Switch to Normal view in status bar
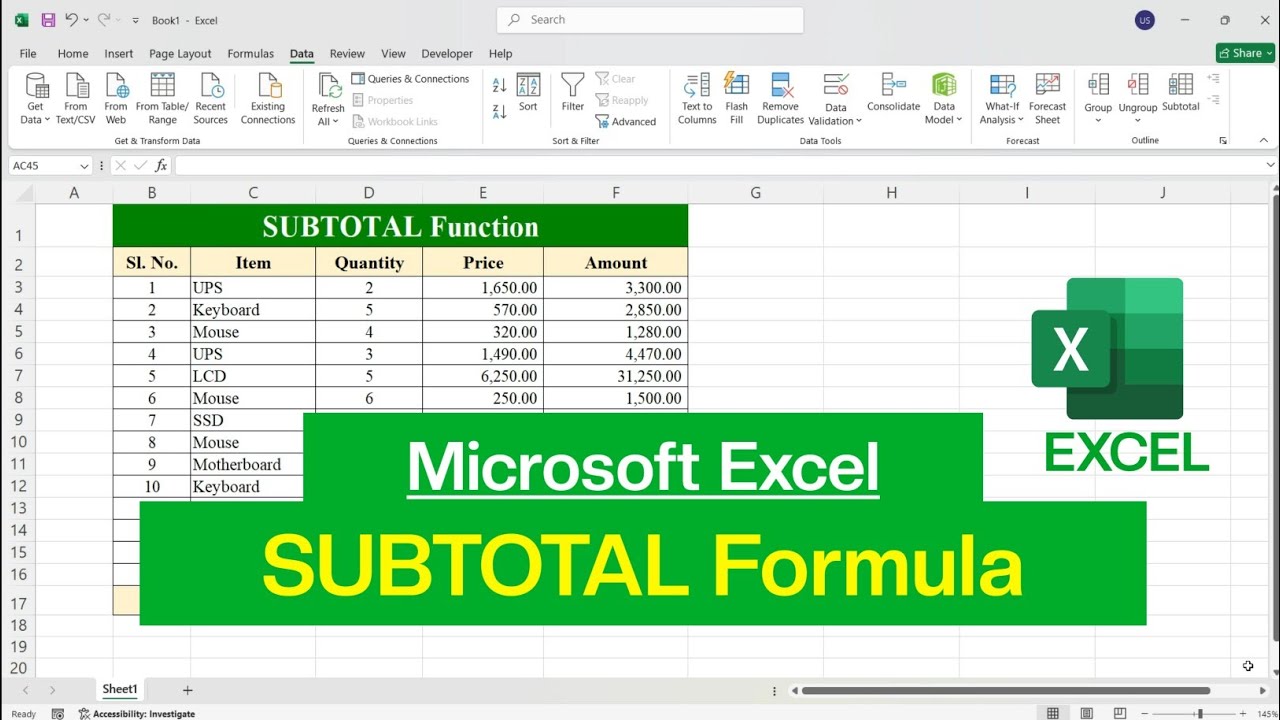The image size is (1280, 720). click(1053, 713)
